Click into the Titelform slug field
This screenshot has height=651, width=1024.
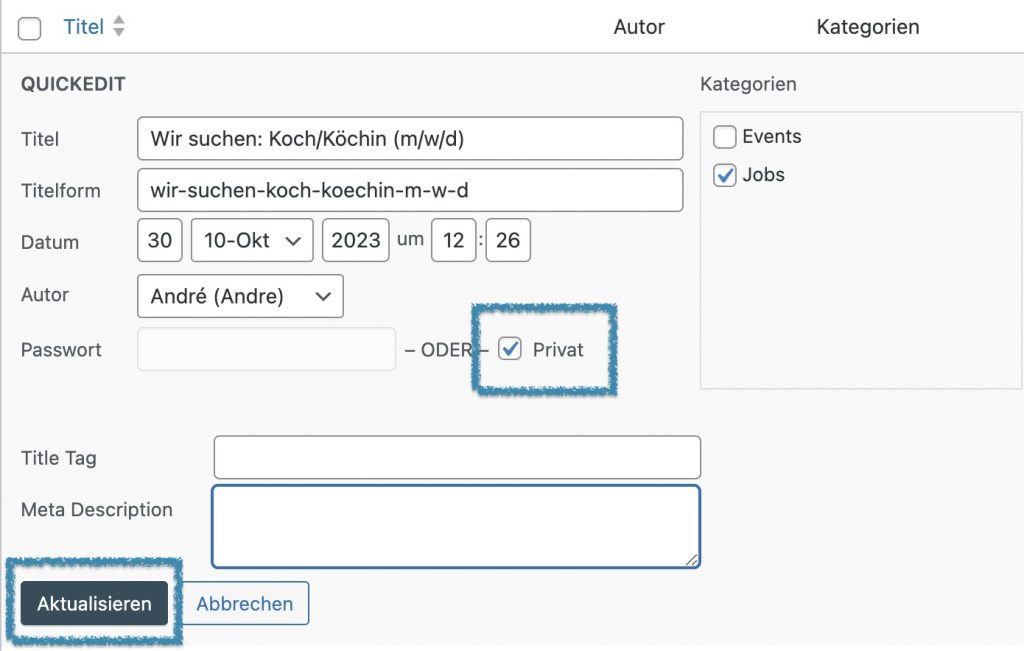pos(410,190)
